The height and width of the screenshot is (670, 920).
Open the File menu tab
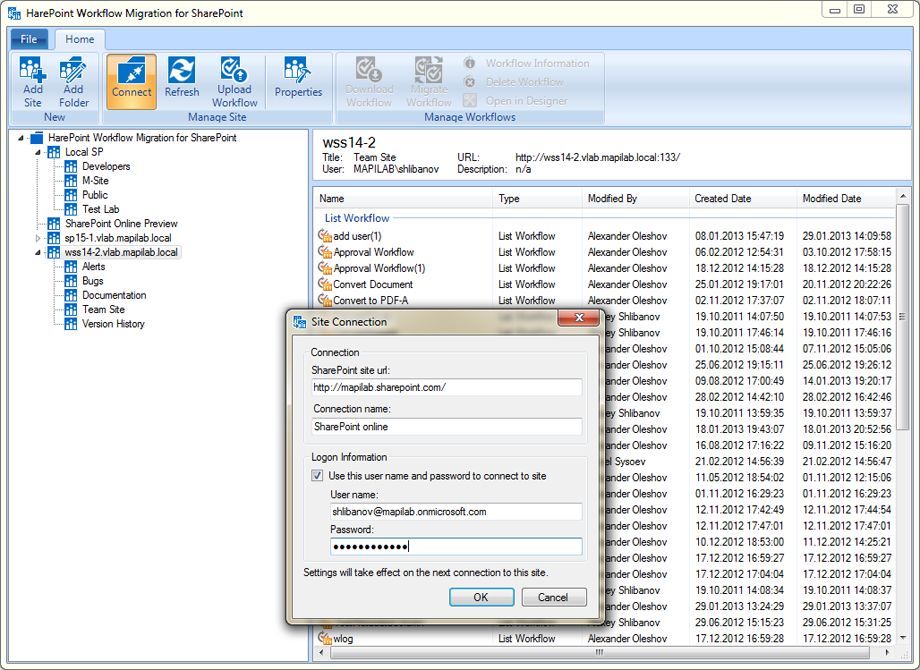pyautogui.click(x=29, y=39)
